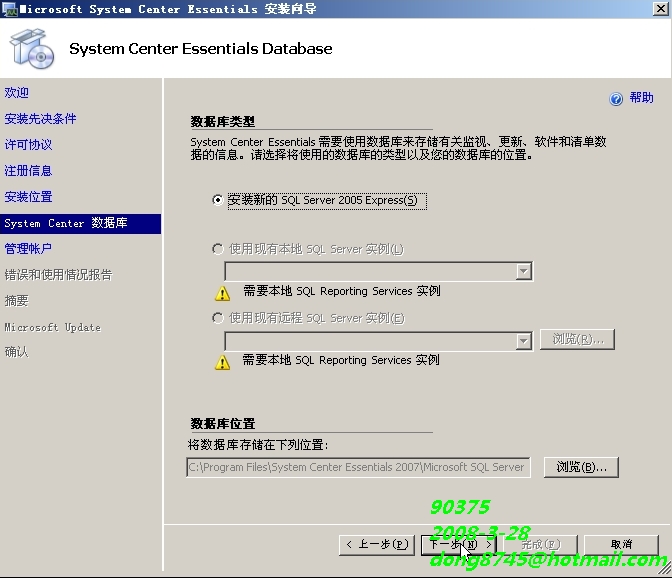Click Reporting Services warning text under local instance

coord(342,291)
